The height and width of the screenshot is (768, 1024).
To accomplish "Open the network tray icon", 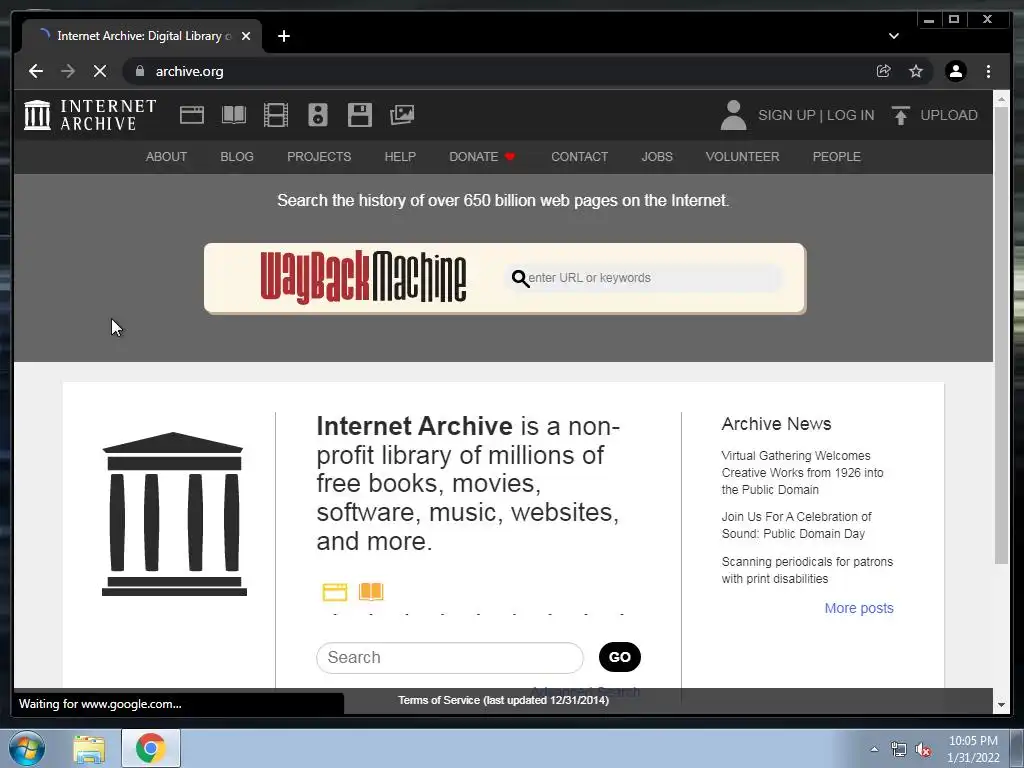I will click(x=899, y=750).
